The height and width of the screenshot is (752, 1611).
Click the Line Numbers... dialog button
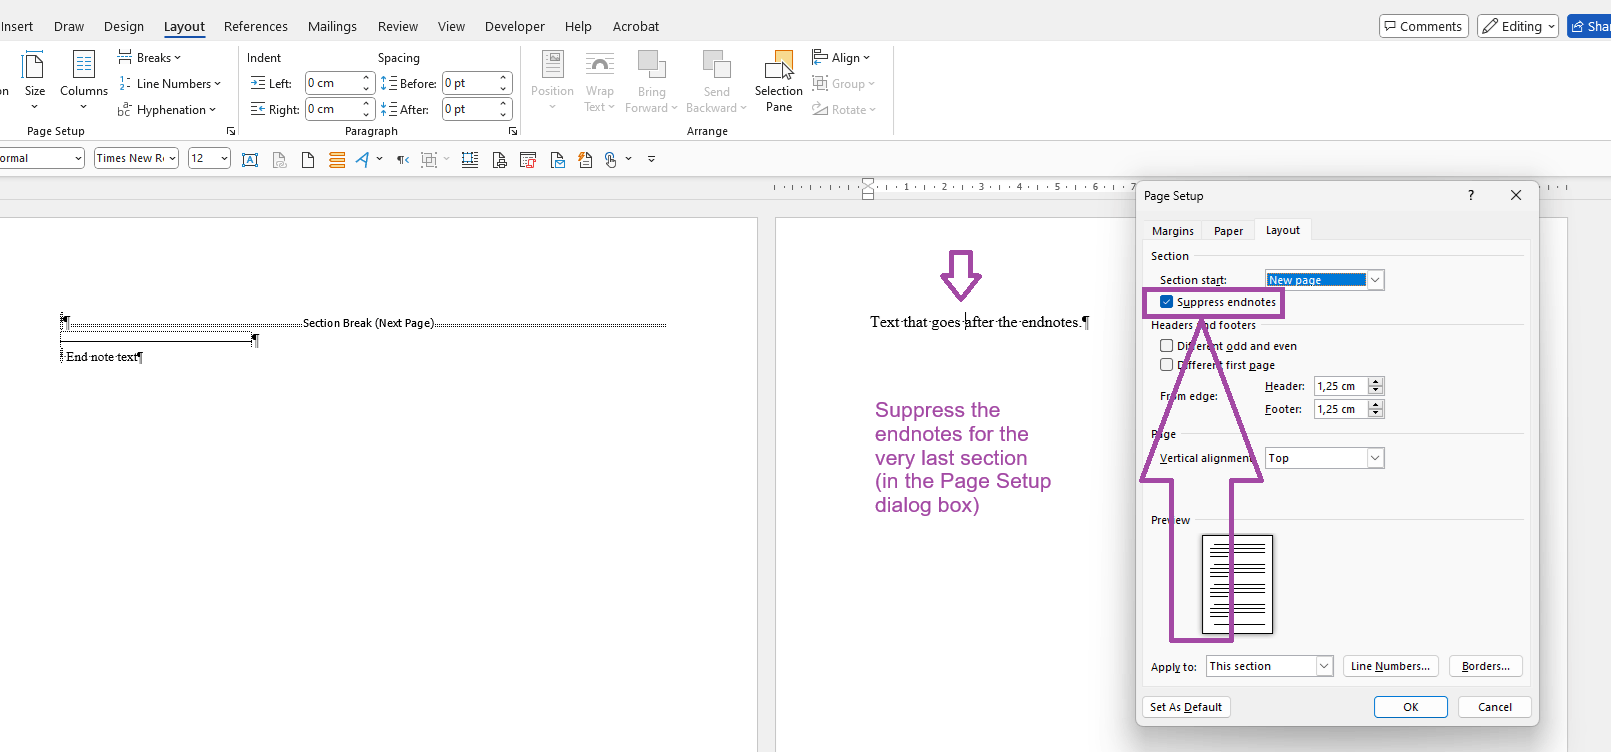tap(1390, 666)
